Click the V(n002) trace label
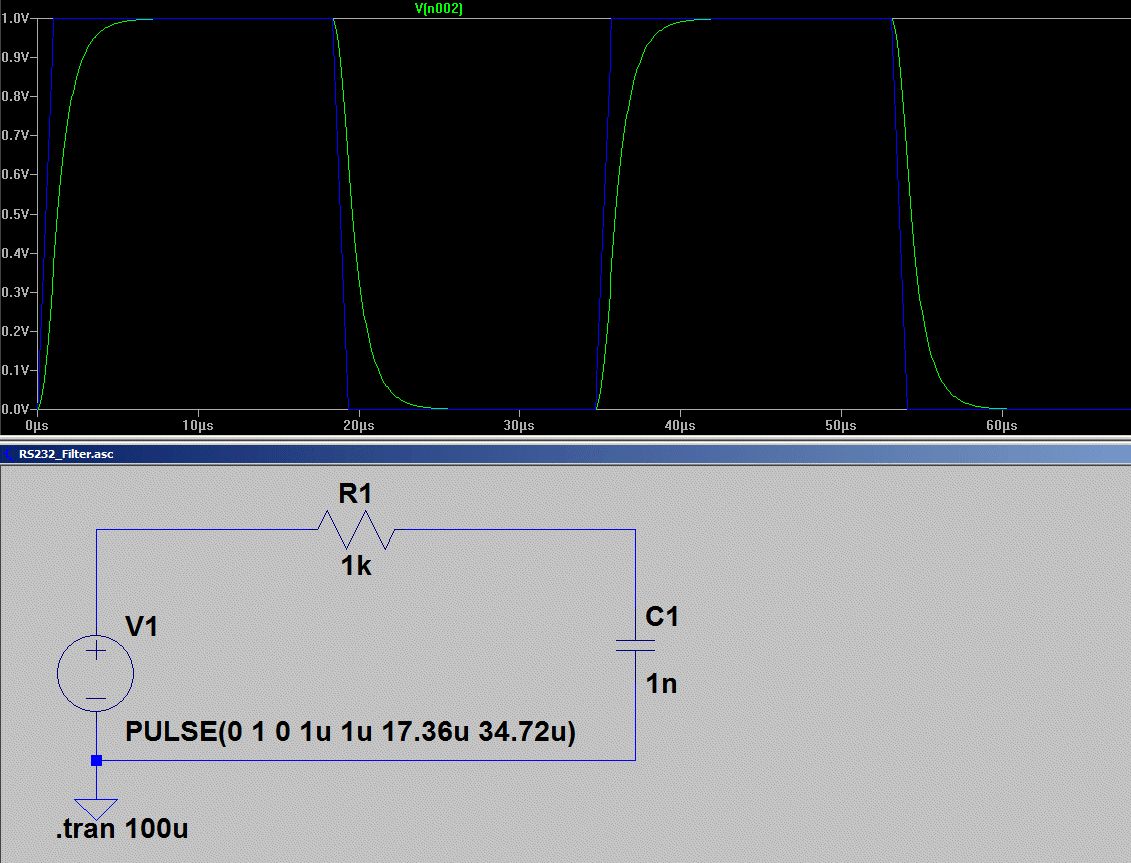 438,8
